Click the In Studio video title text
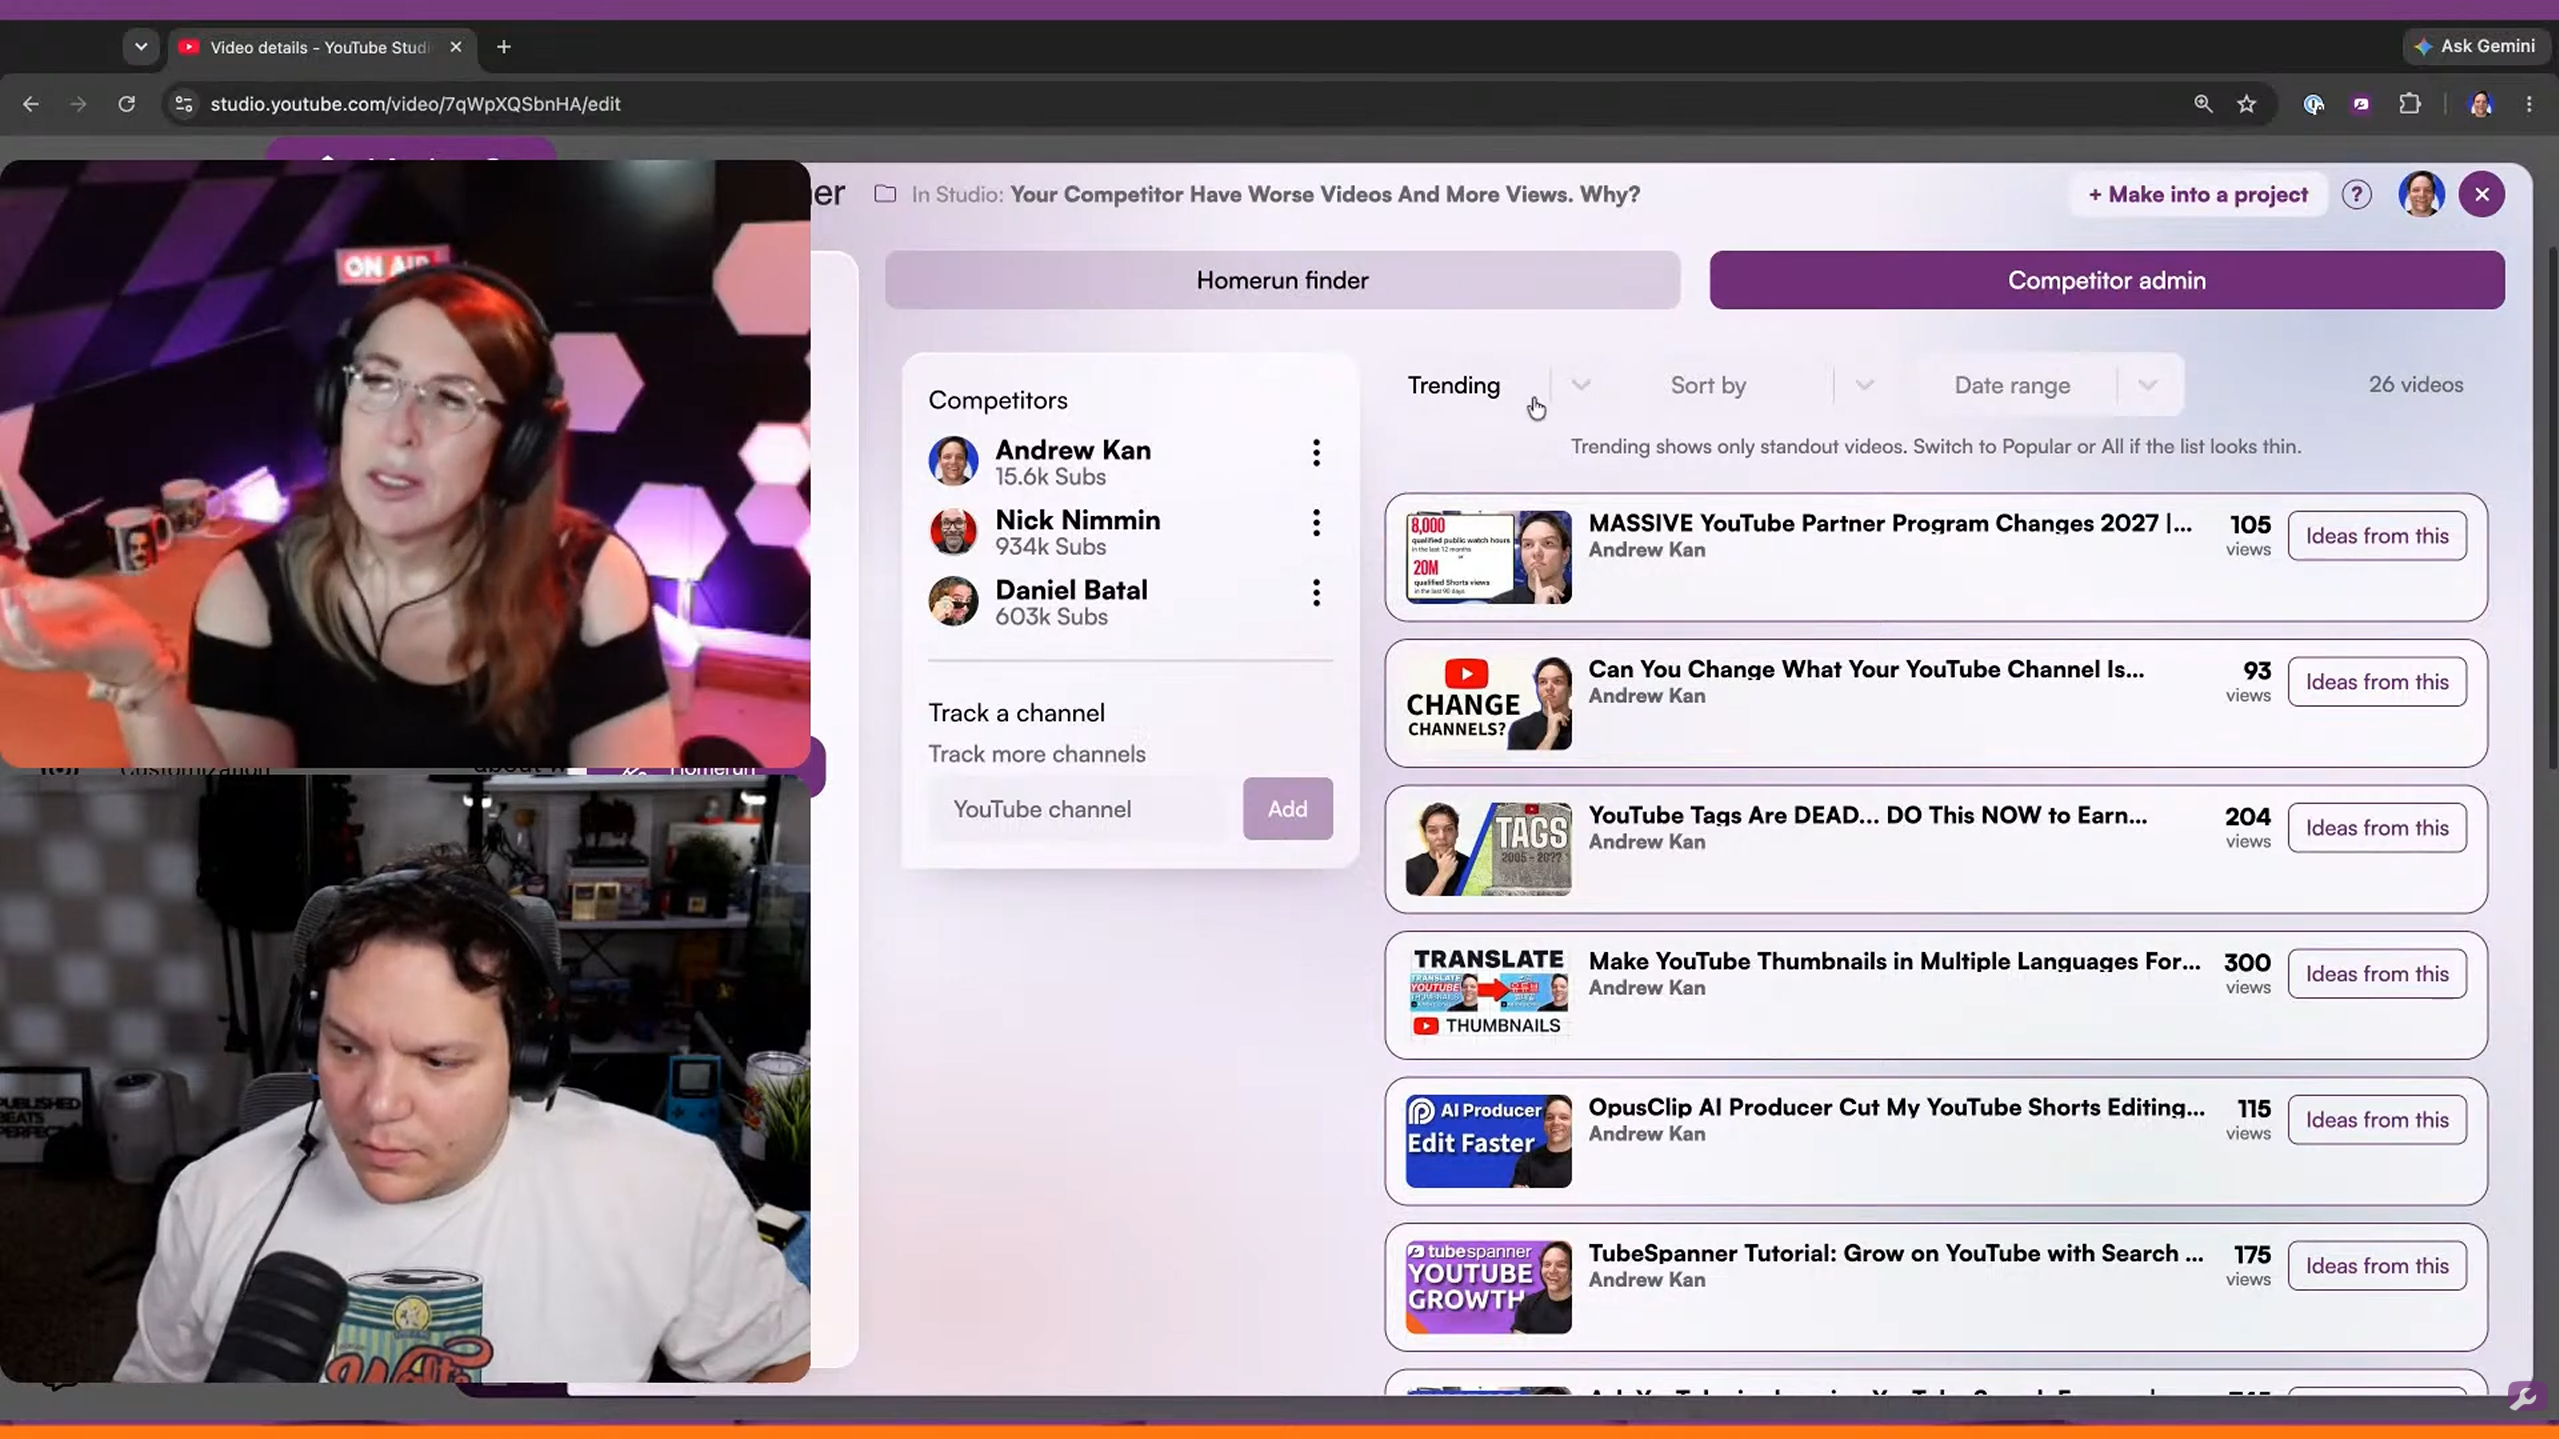 tap(1325, 194)
